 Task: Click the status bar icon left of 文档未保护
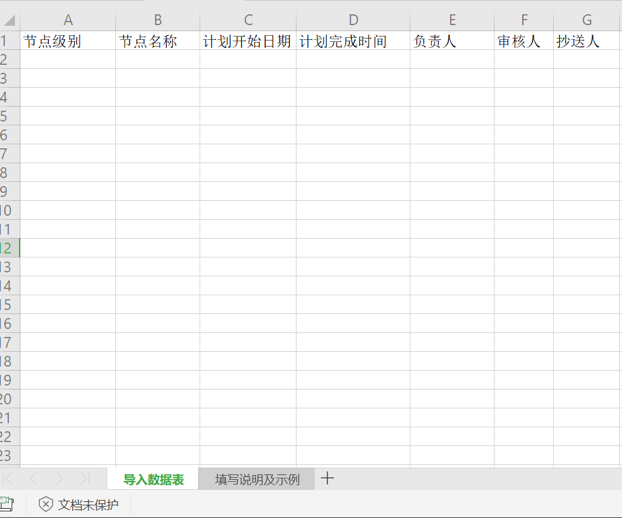(7, 504)
